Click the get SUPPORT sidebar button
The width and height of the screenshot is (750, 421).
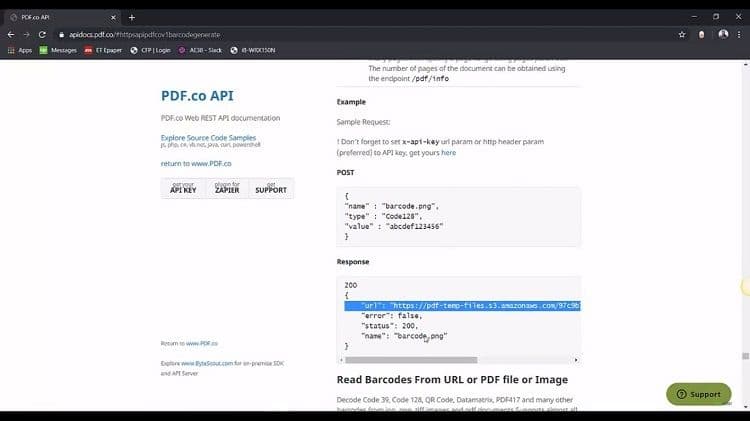pos(270,188)
